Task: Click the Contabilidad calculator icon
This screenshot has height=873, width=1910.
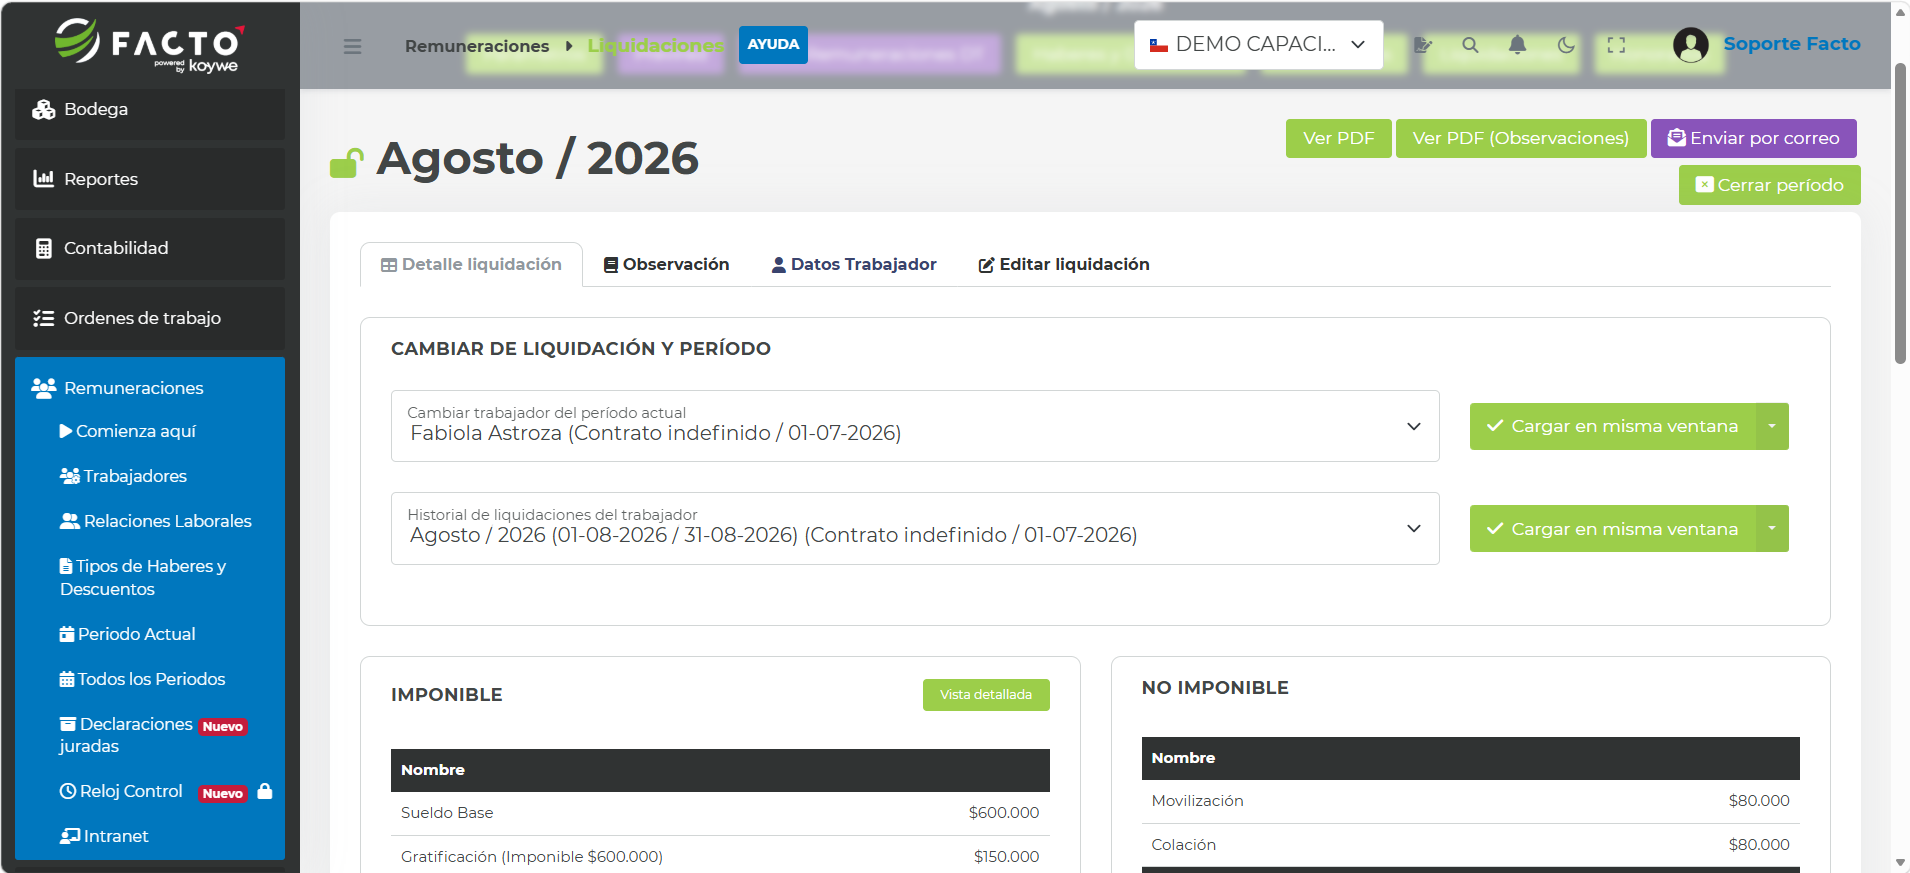Action: click(x=43, y=248)
